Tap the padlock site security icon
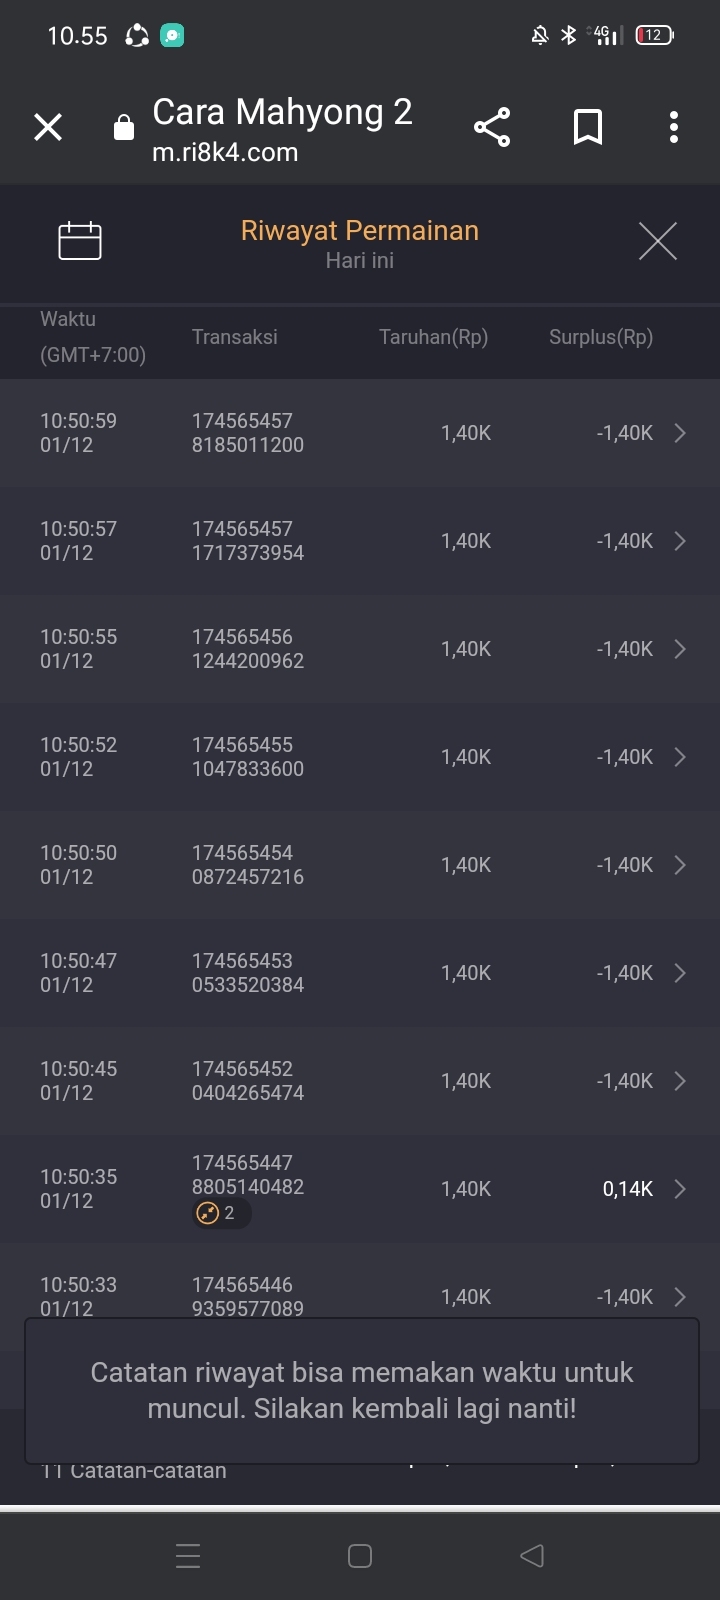720x1600 pixels. [124, 128]
